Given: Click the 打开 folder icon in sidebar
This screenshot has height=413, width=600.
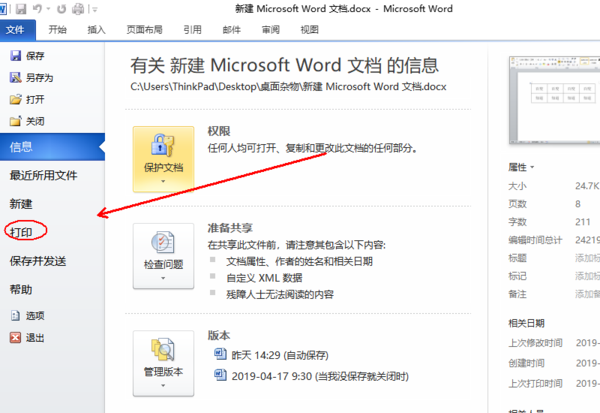Looking at the screenshot, I should coord(16,100).
